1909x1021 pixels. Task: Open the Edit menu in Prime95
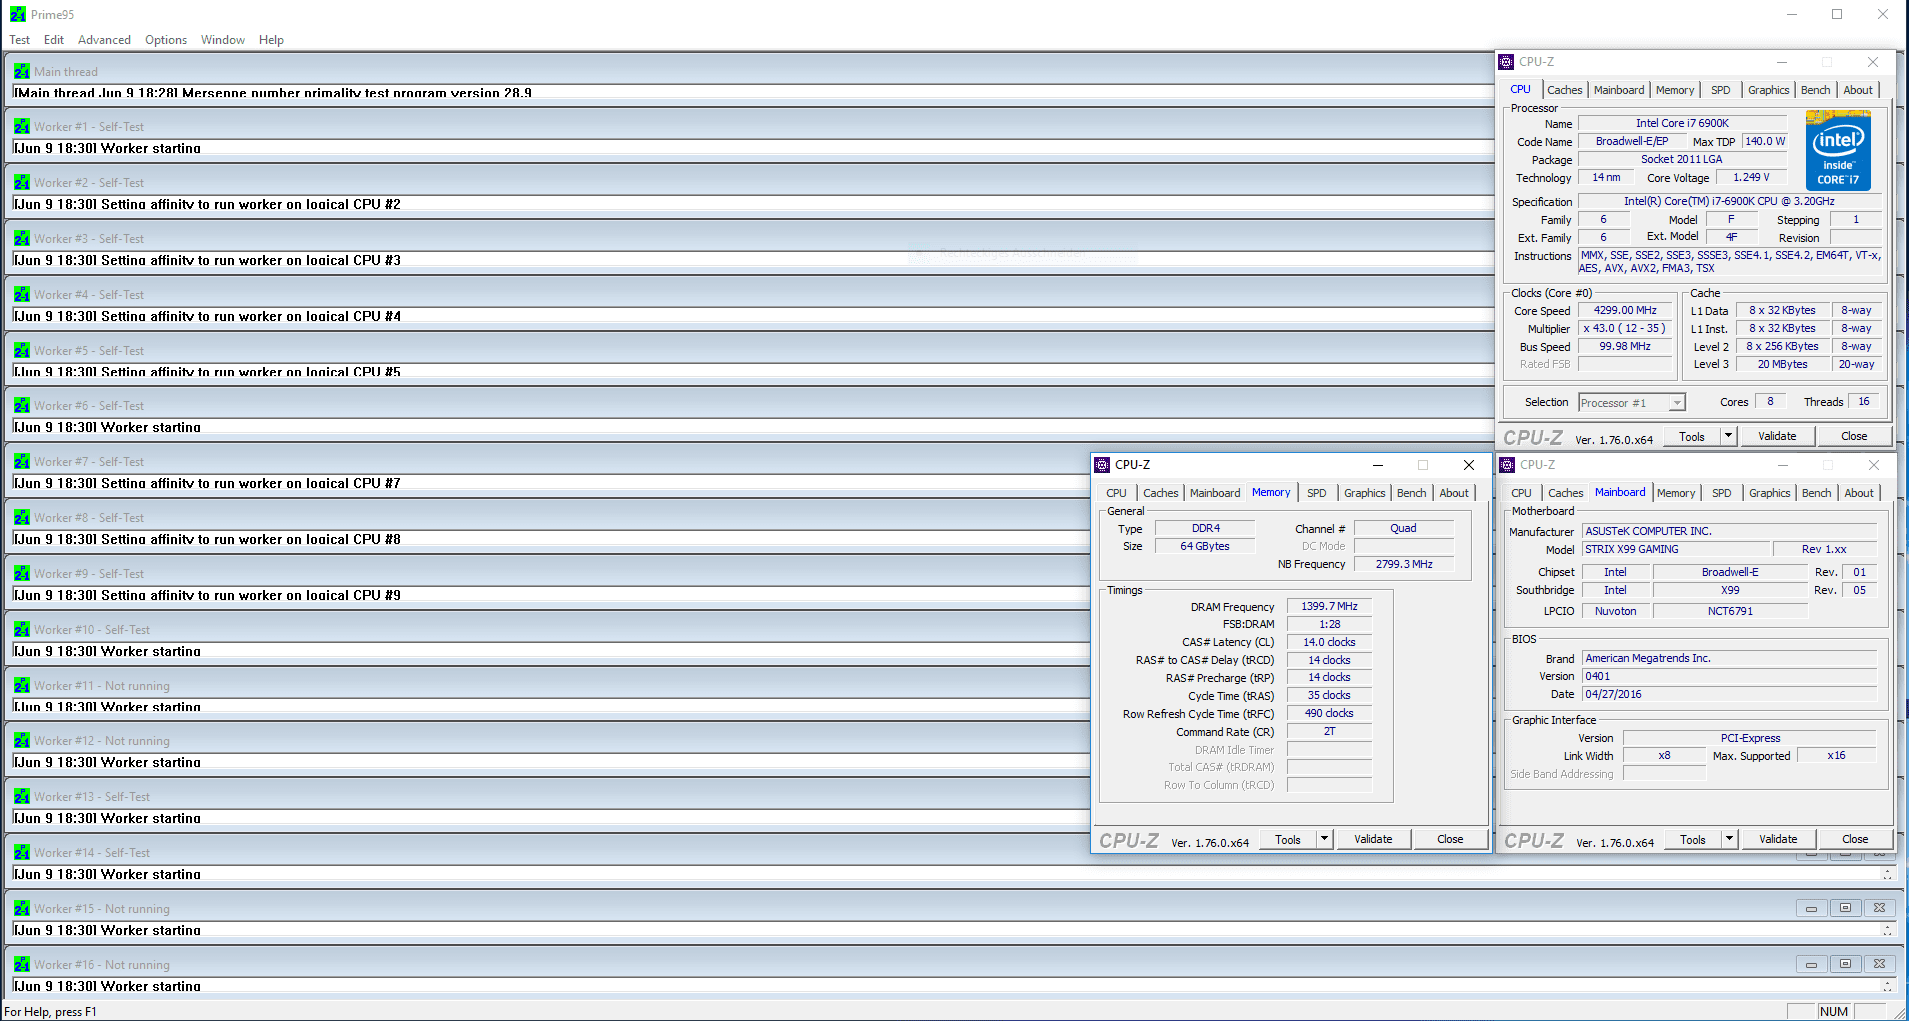[54, 40]
